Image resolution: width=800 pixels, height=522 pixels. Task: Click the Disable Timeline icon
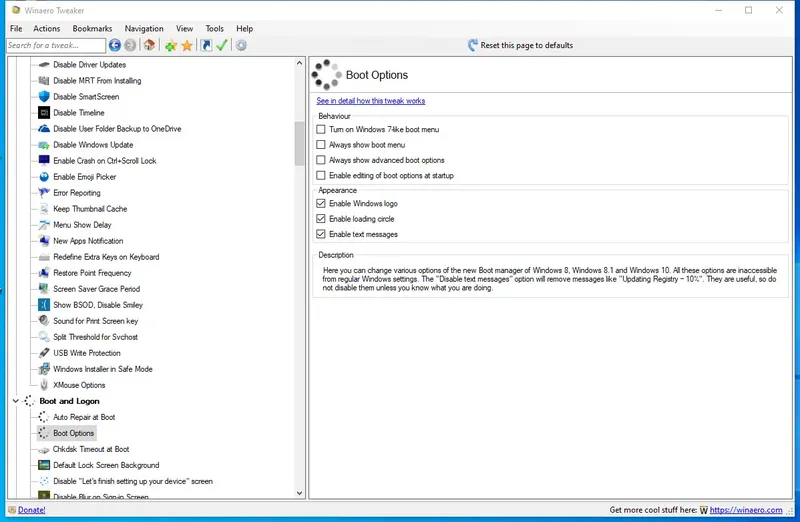point(44,113)
